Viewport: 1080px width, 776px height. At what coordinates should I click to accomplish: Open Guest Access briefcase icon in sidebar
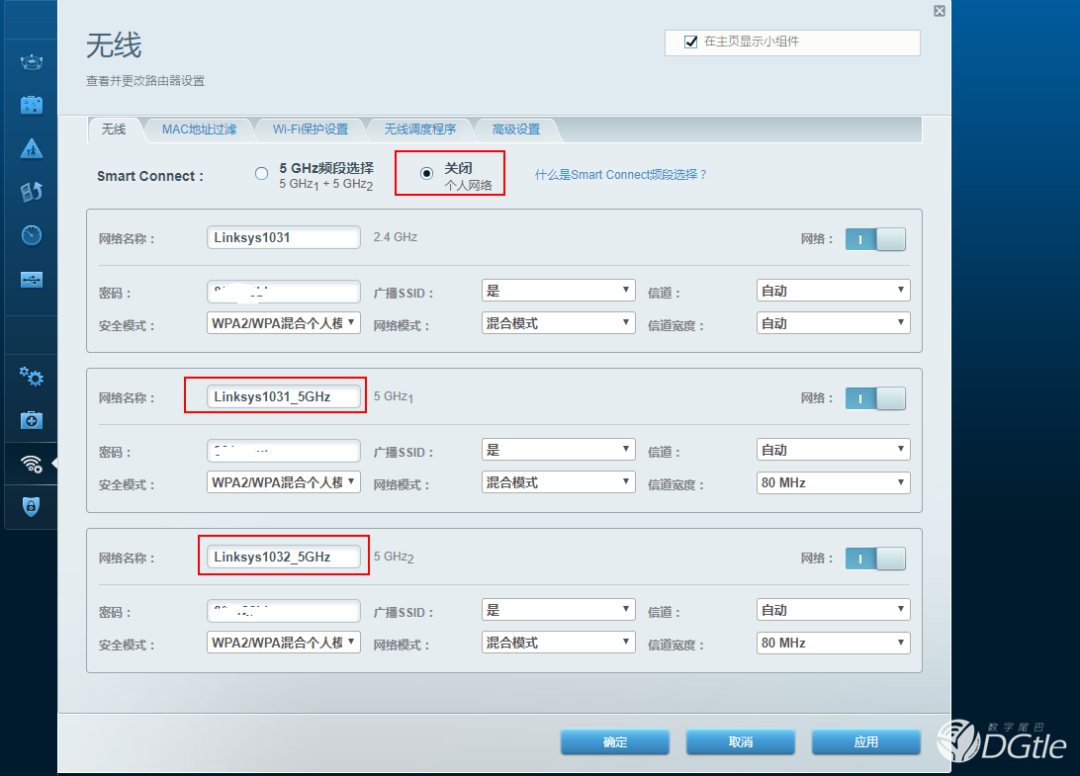[32, 105]
